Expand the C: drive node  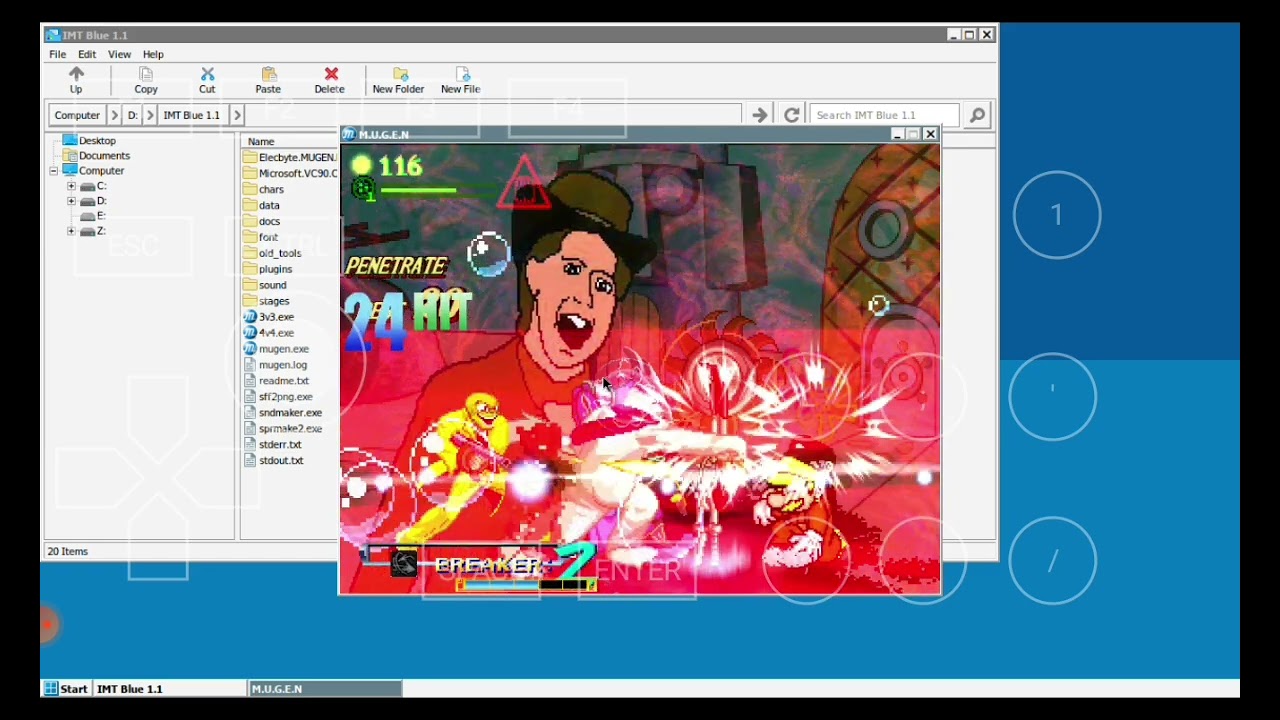tap(71, 186)
